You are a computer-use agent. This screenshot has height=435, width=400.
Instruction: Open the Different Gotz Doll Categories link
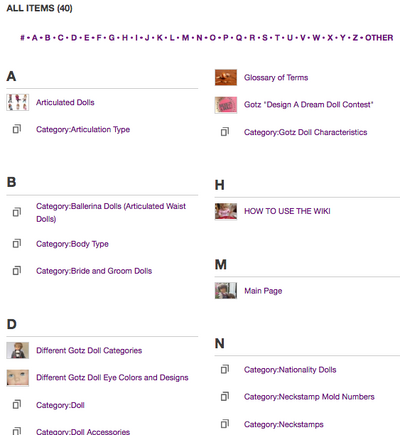(x=89, y=350)
